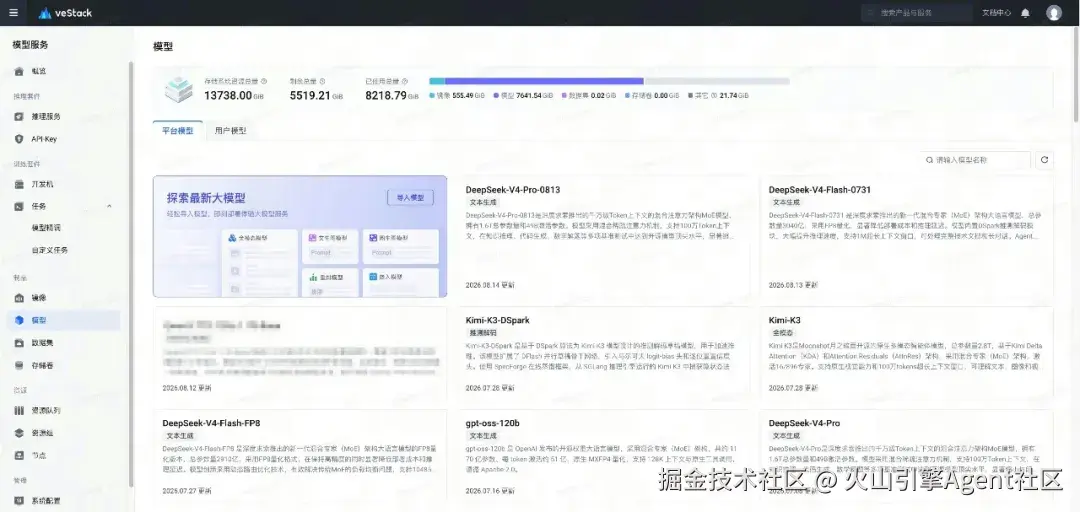Click the 导入模型 button in the banner
The height and width of the screenshot is (512, 1080).
tap(411, 198)
